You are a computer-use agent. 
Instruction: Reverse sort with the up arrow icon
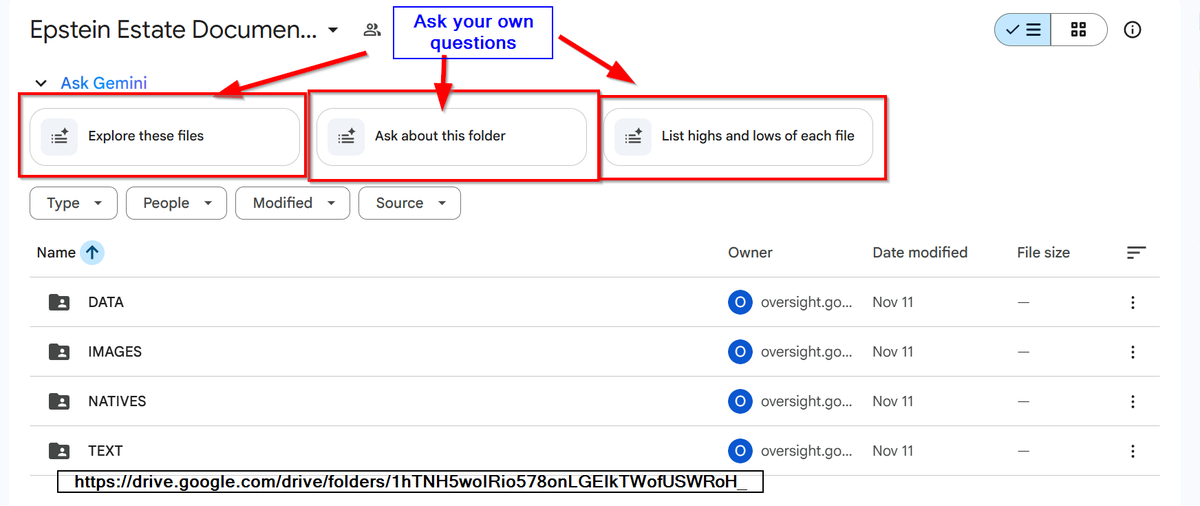(x=92, y=253)
